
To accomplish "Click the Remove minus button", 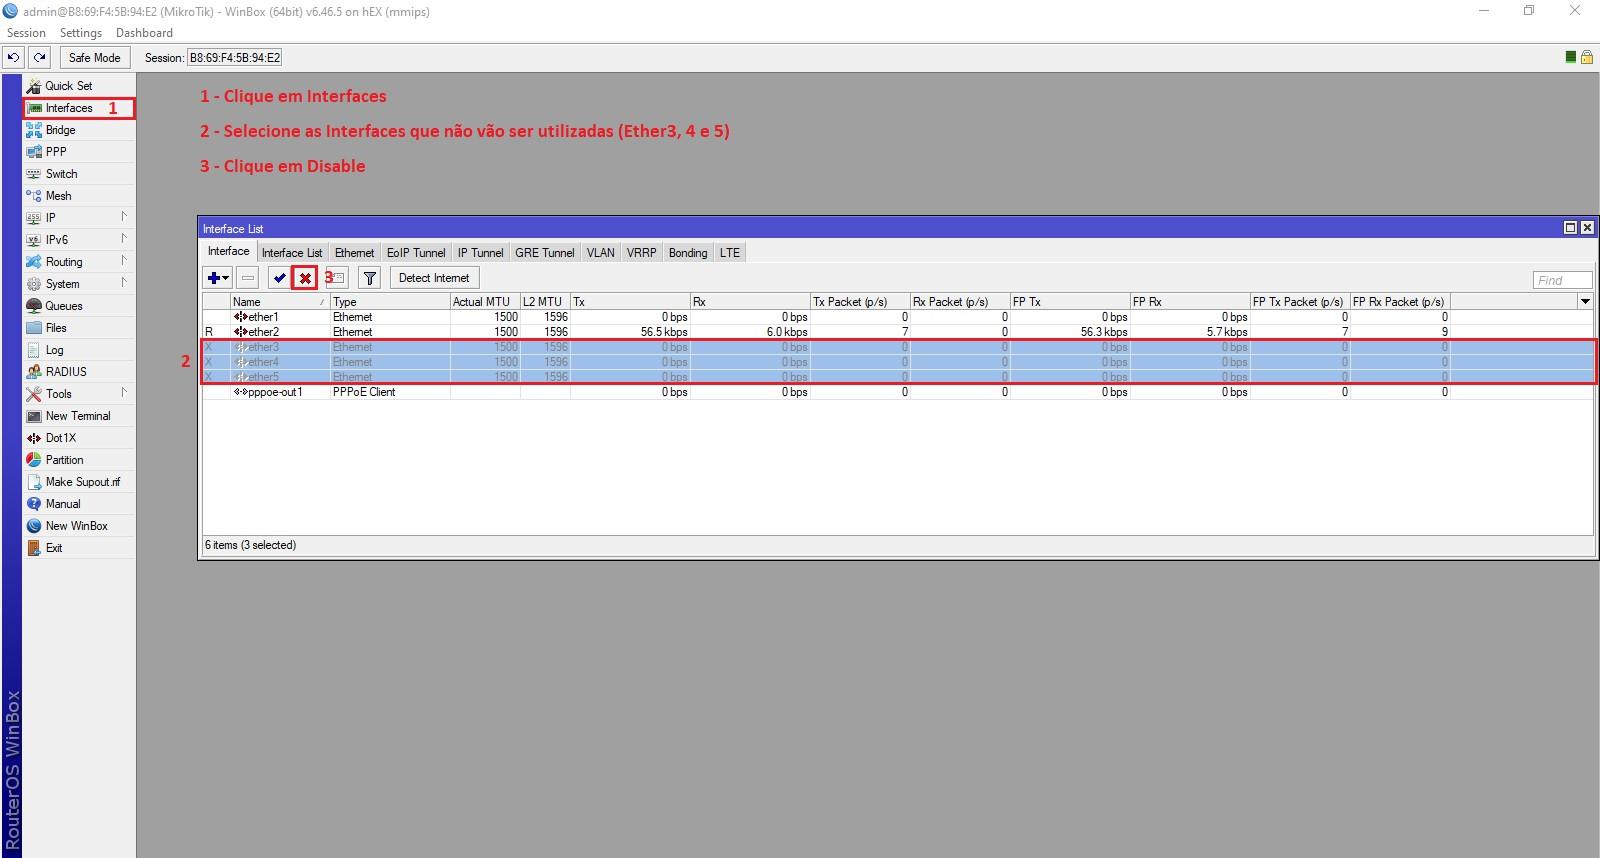I will (x=248, y=278).
